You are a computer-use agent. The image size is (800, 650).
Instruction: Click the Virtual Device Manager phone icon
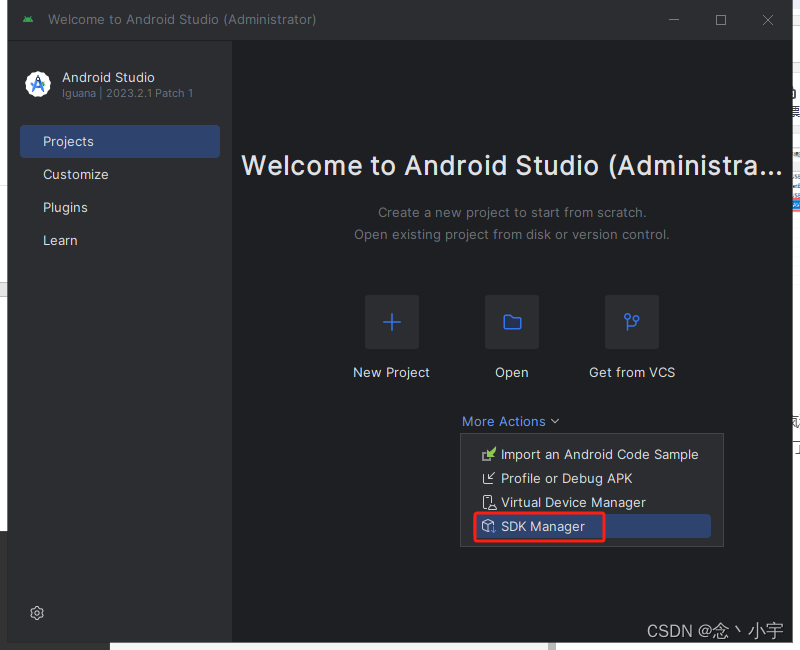(x=489, y=503)
